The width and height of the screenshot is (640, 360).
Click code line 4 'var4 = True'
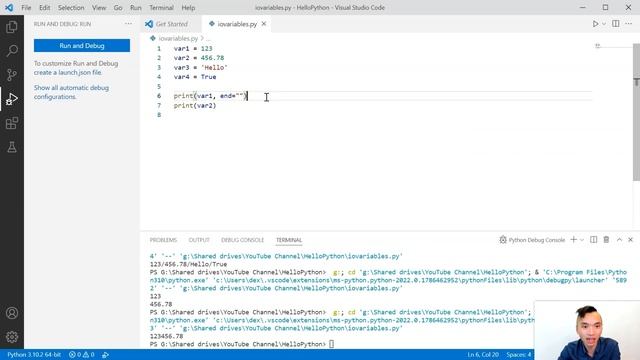point(195,77)
